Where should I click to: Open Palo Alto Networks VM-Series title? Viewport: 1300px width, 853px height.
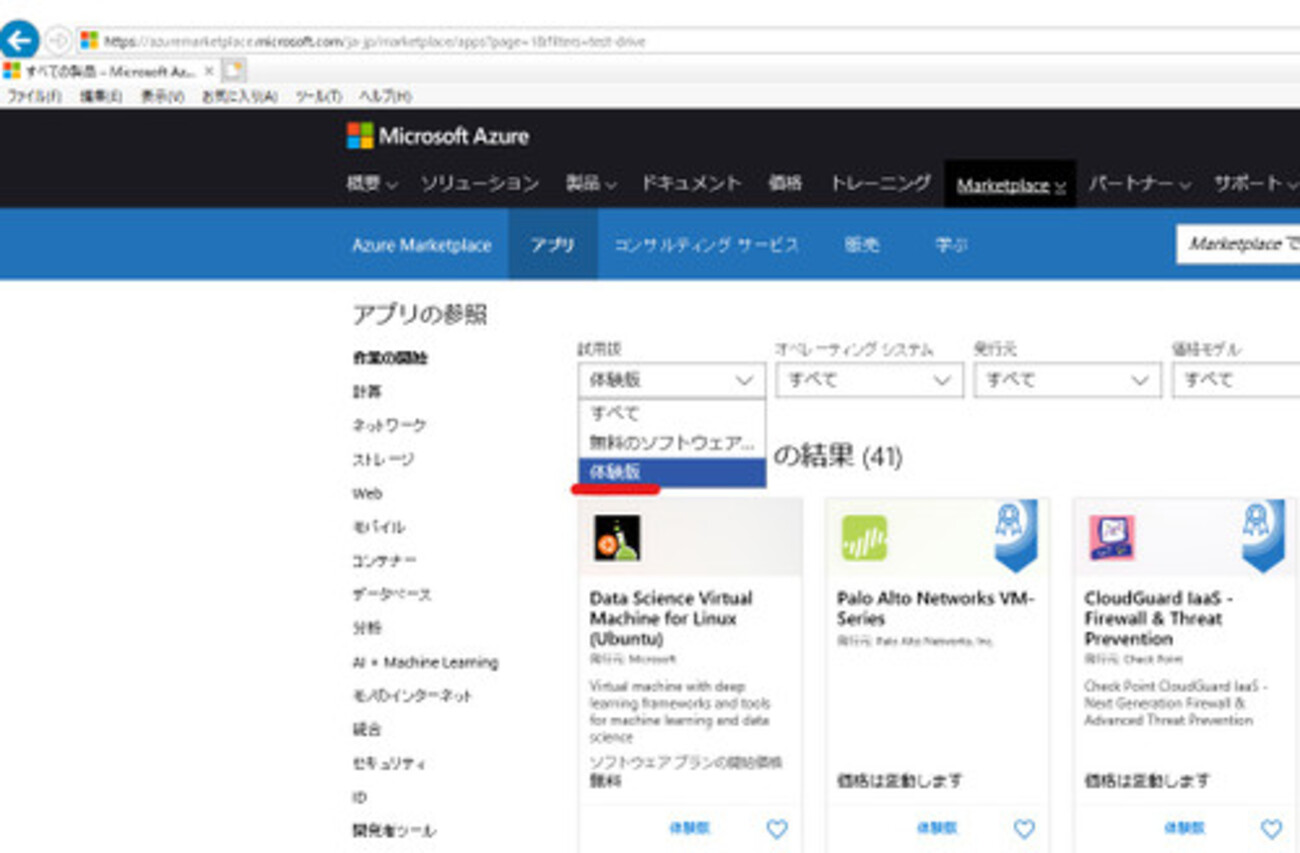coord(936,608)
